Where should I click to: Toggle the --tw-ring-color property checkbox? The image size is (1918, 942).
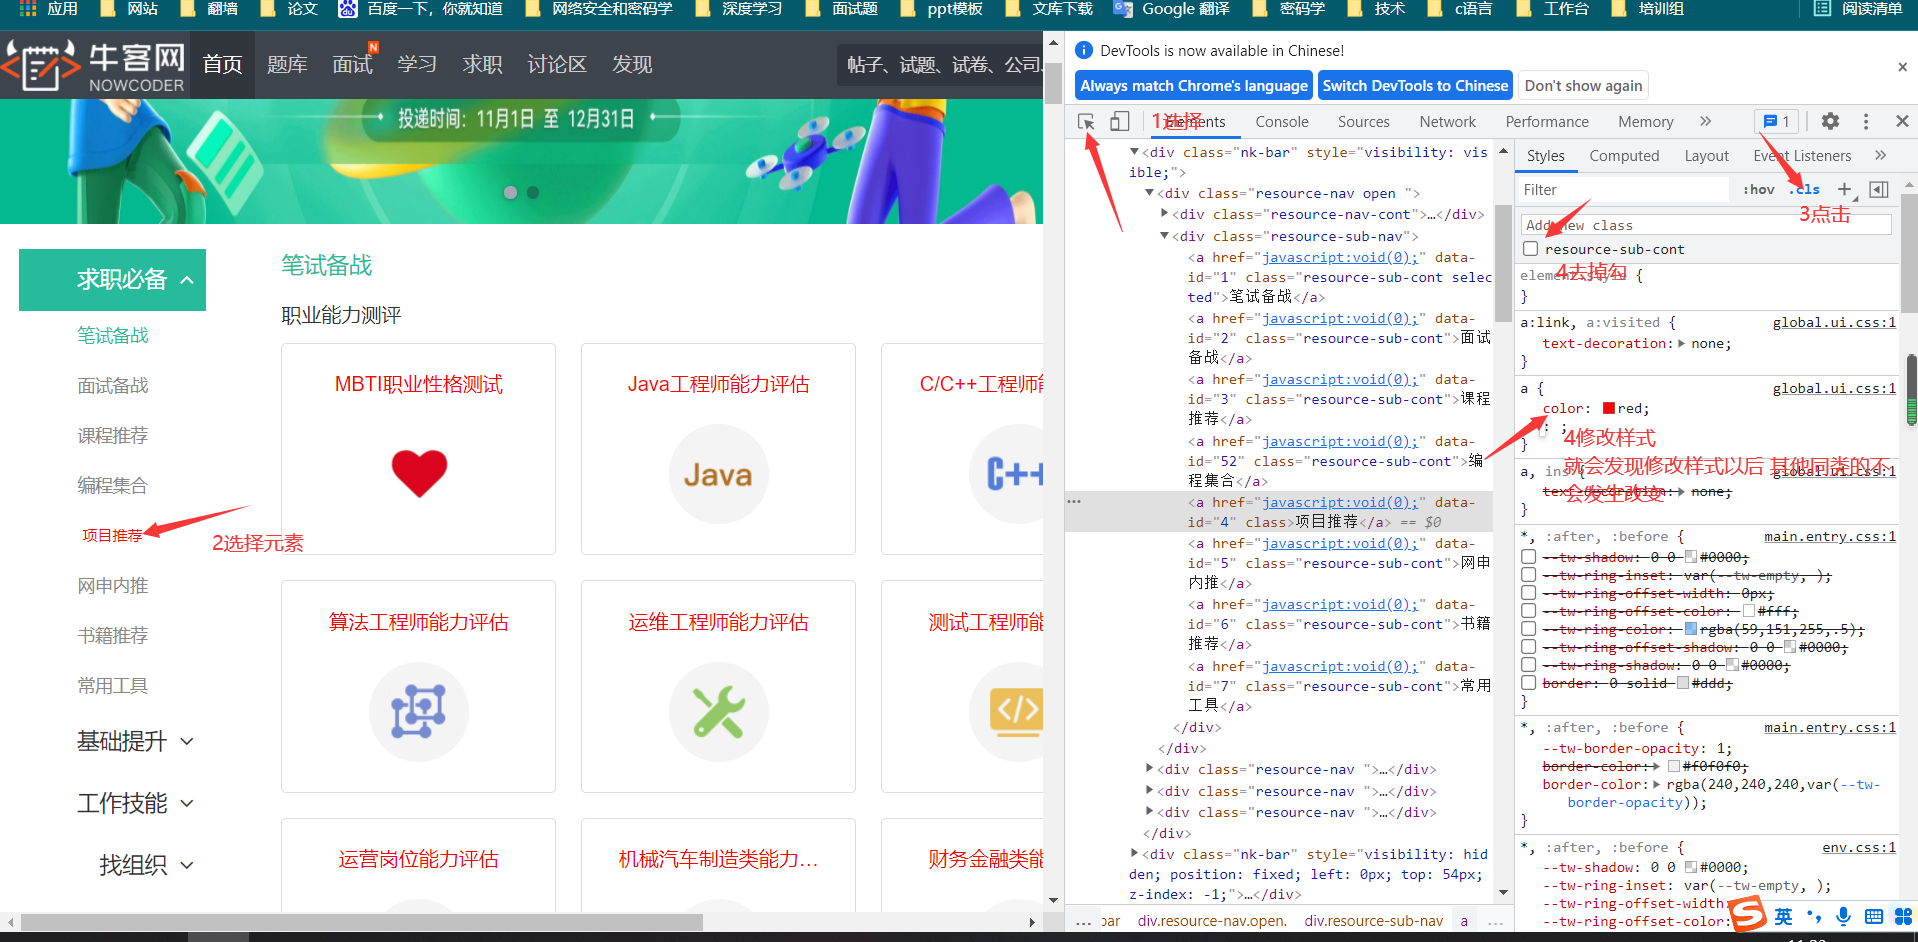(1528, 629)
